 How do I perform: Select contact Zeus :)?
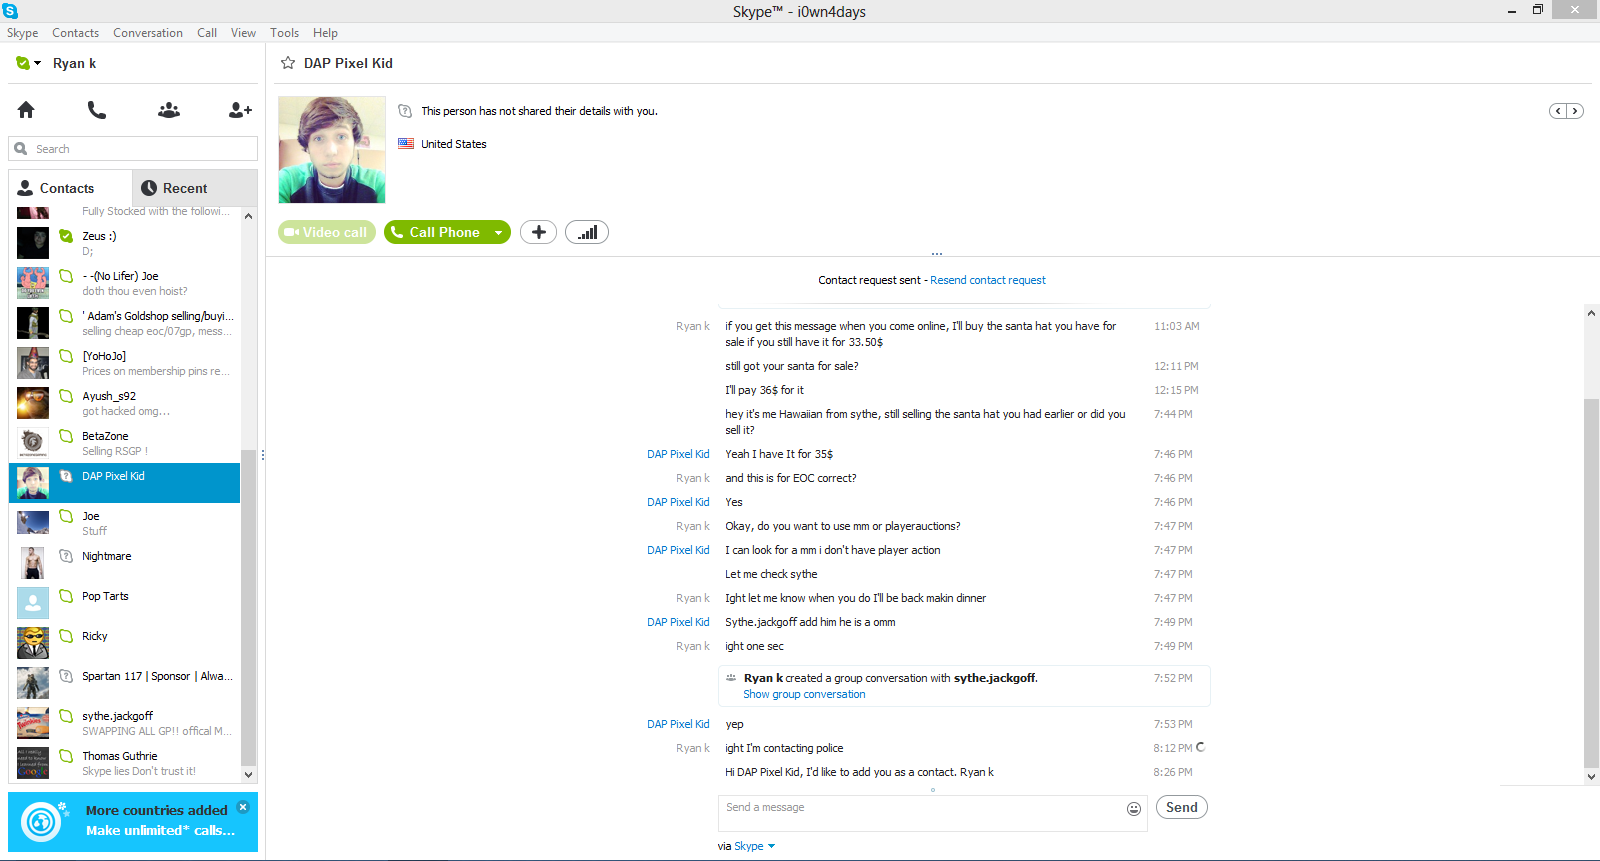tap(125, 243)
